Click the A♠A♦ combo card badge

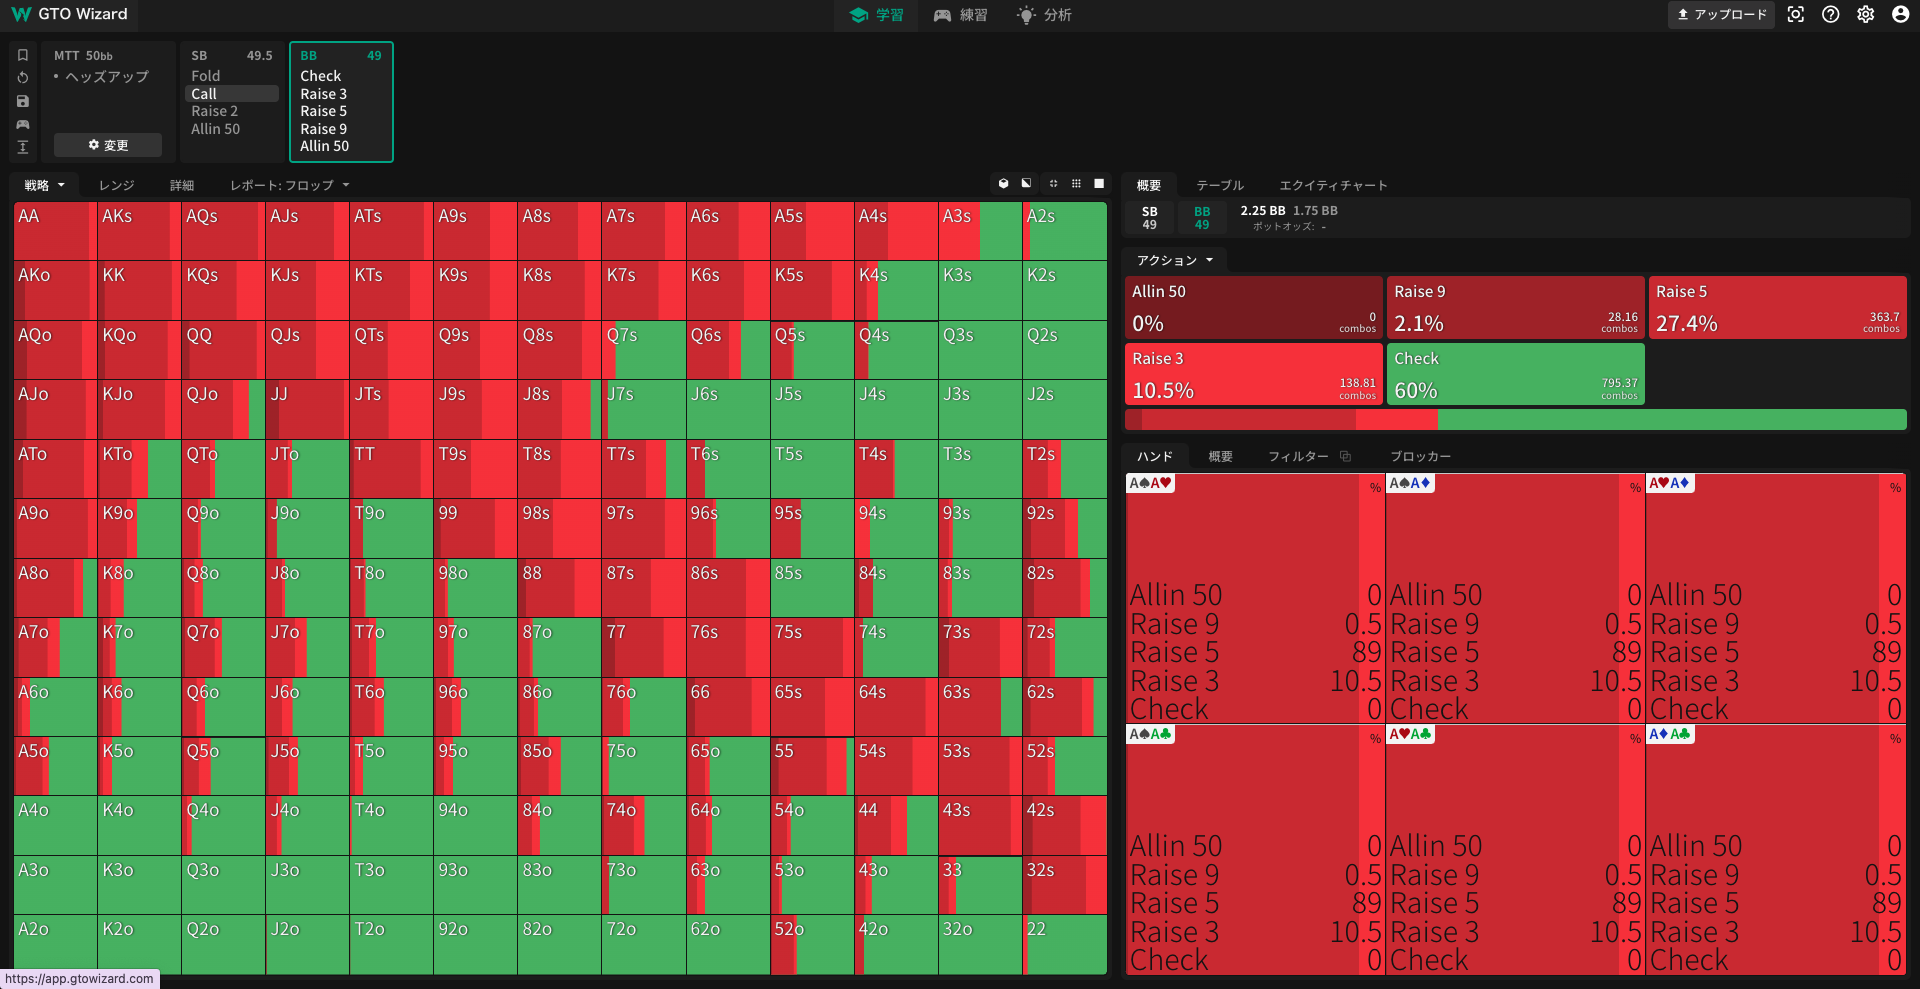tap(1410, 483)
